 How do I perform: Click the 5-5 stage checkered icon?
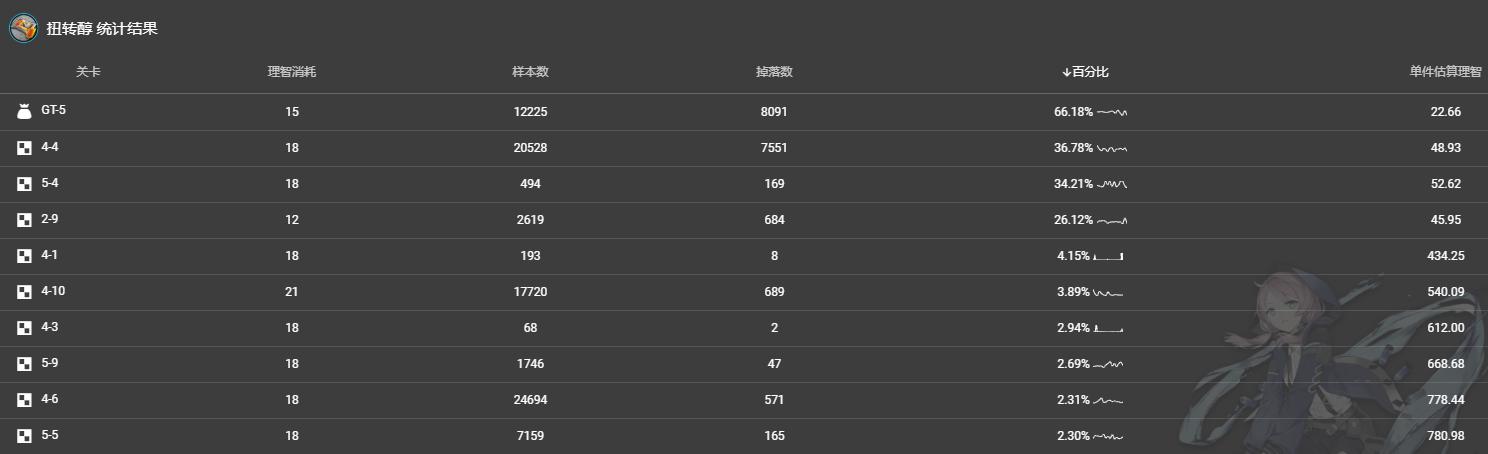24,436
